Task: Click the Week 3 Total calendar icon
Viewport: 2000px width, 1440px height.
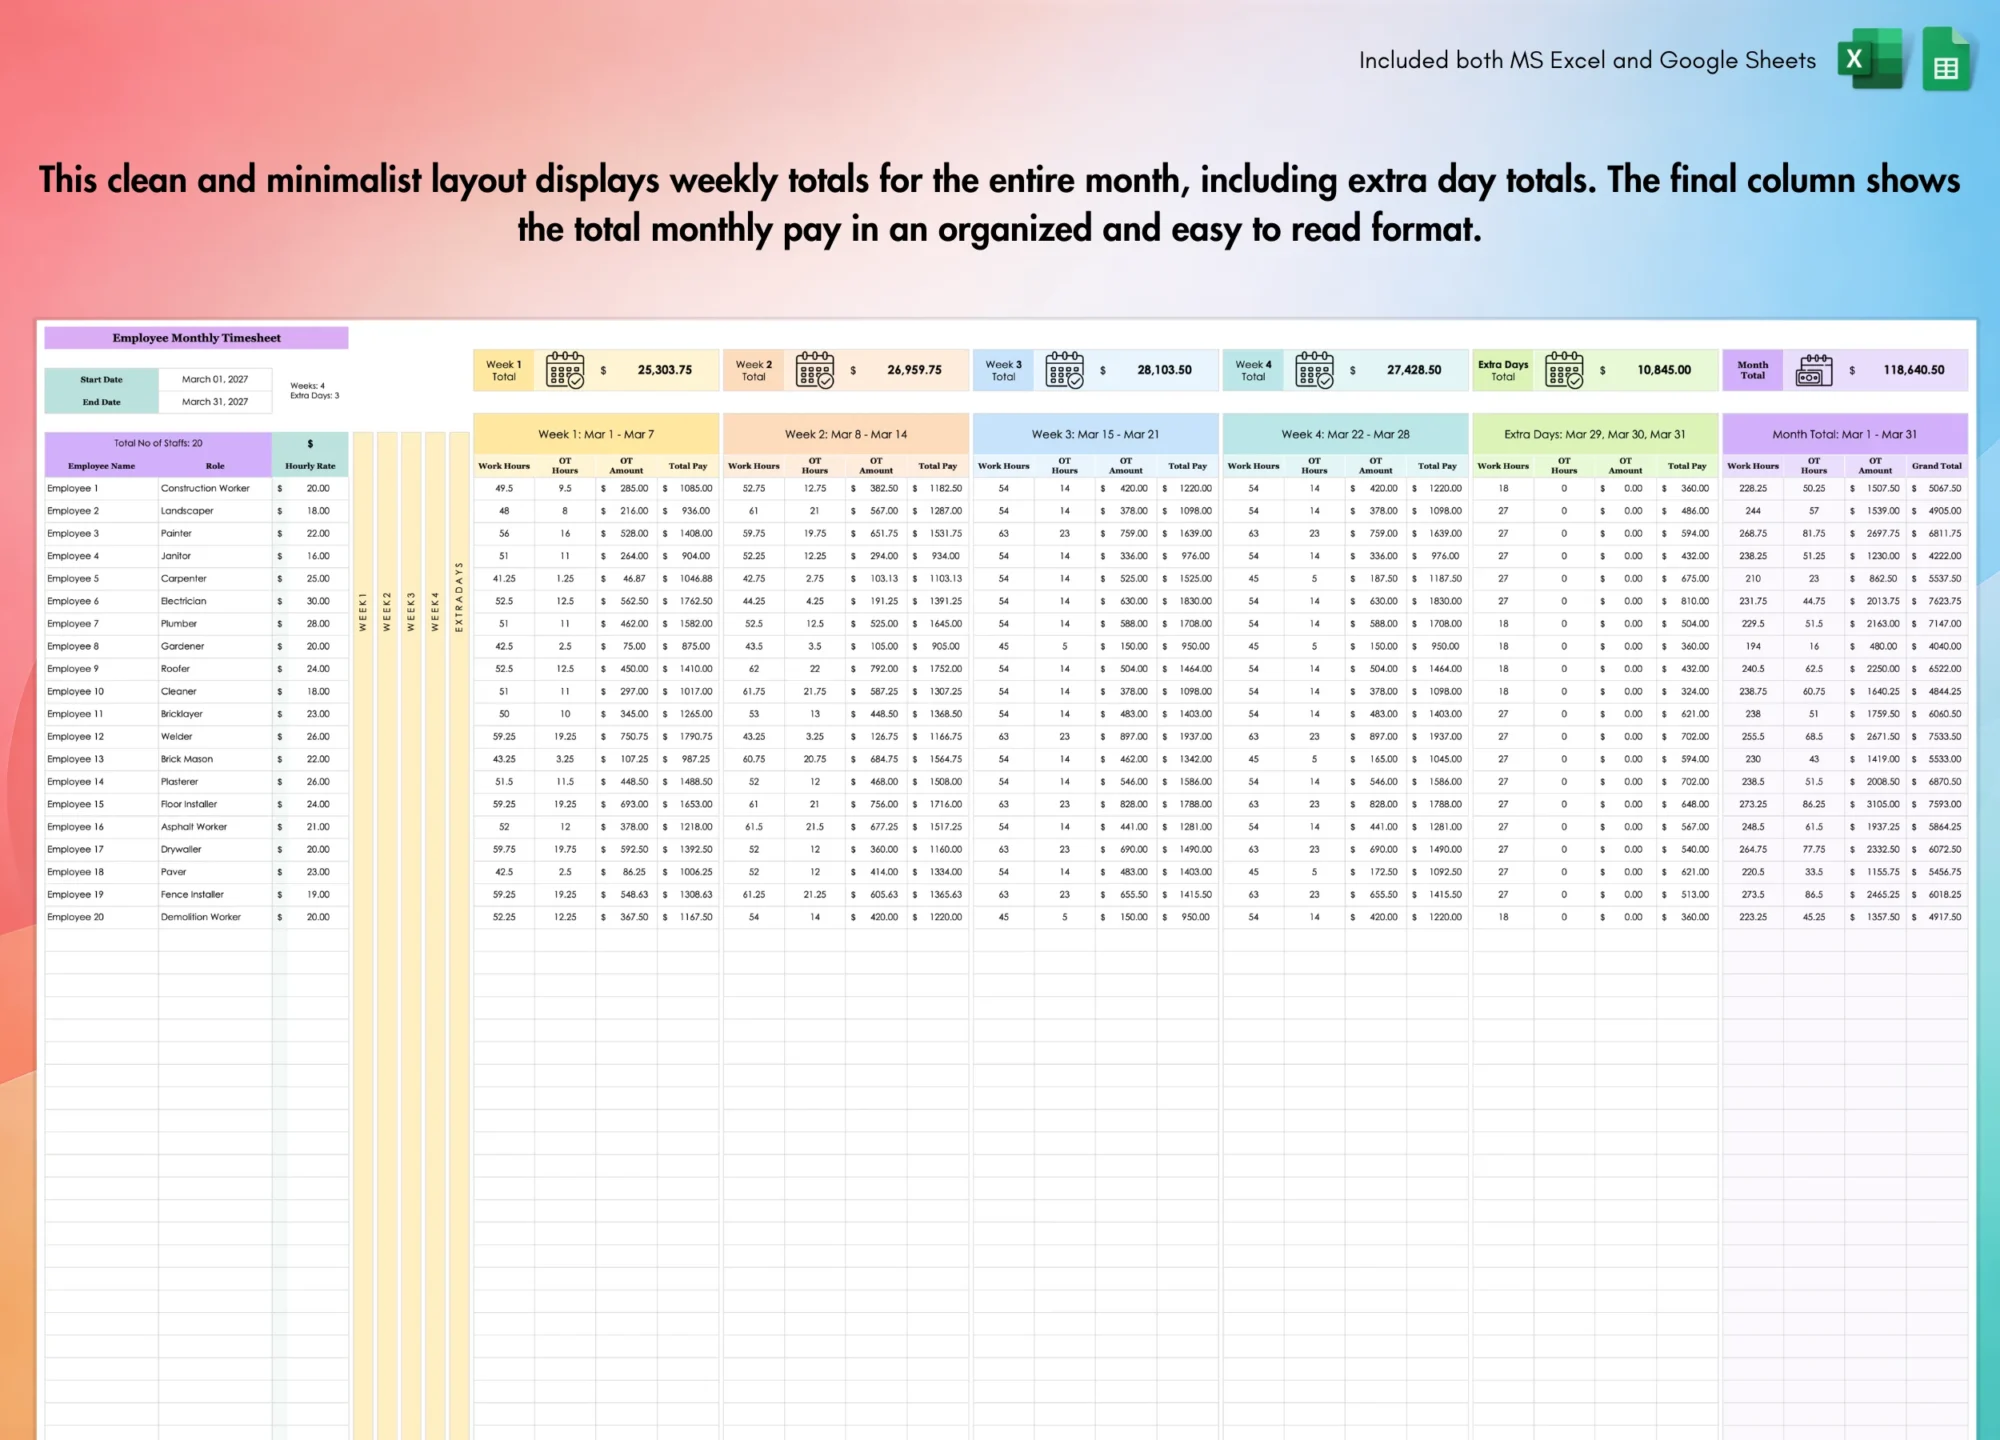Action: point(1065,370)
